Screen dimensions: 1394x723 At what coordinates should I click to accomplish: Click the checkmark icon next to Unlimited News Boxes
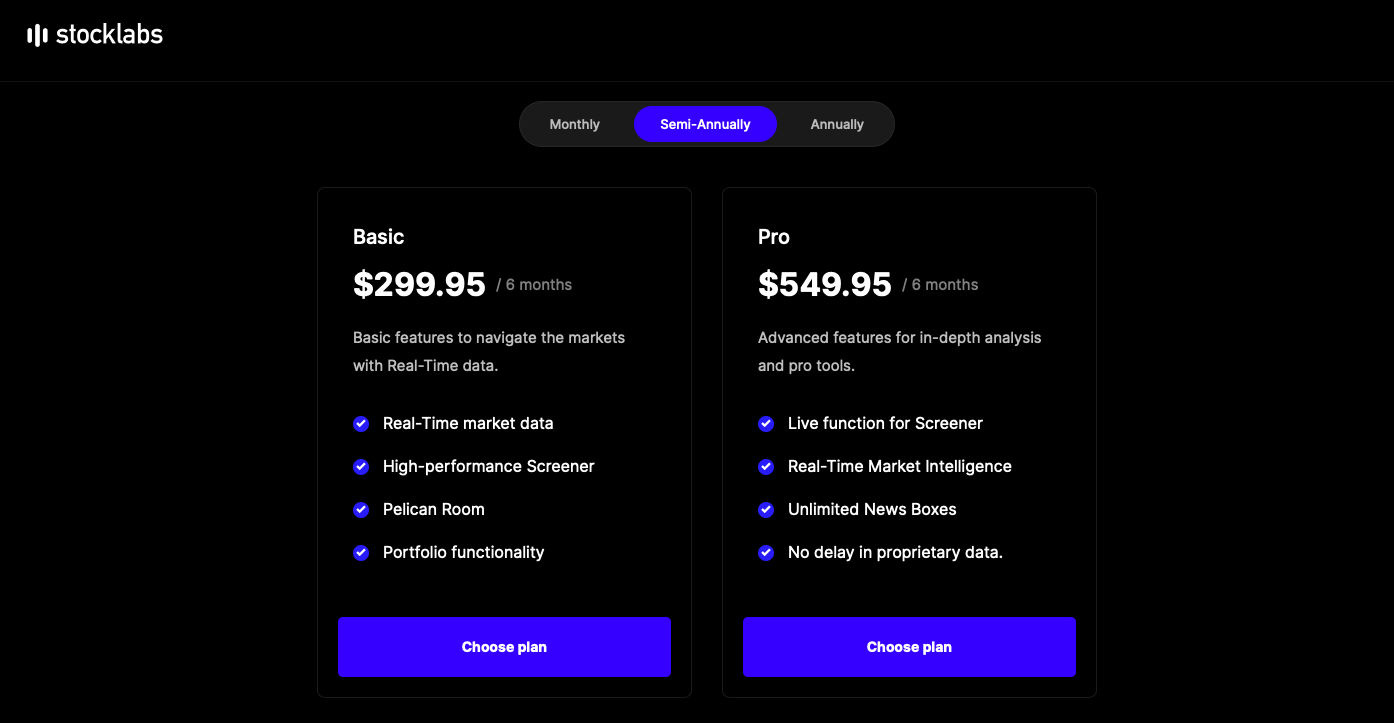pyautogui.click(x=766, y=510)
